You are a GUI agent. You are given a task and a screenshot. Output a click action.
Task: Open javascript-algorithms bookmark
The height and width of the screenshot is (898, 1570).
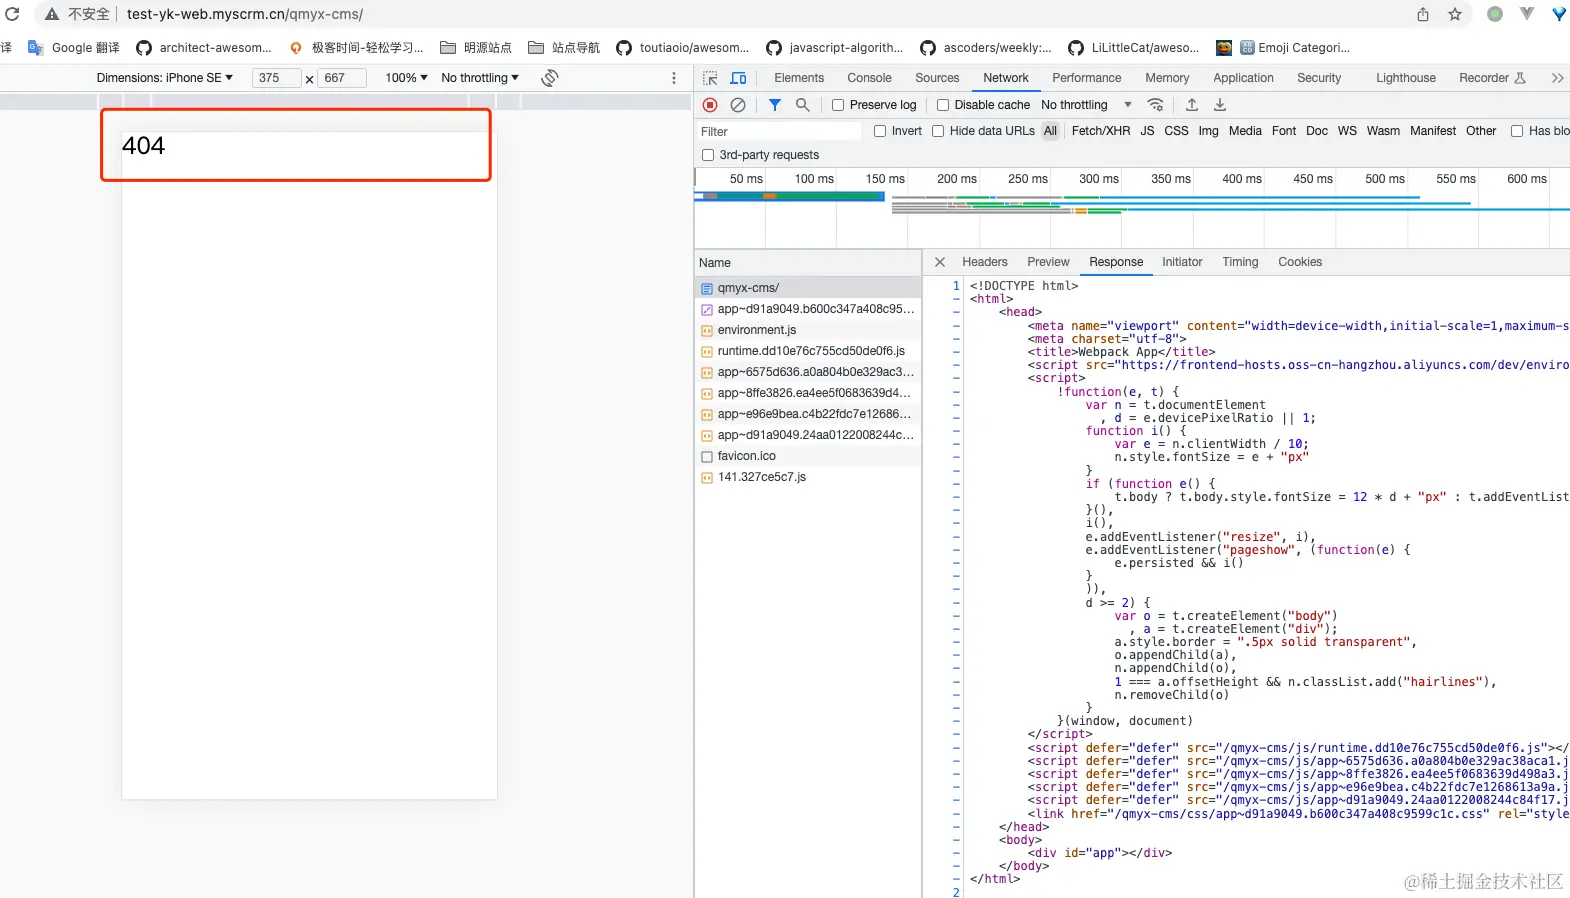835,48
